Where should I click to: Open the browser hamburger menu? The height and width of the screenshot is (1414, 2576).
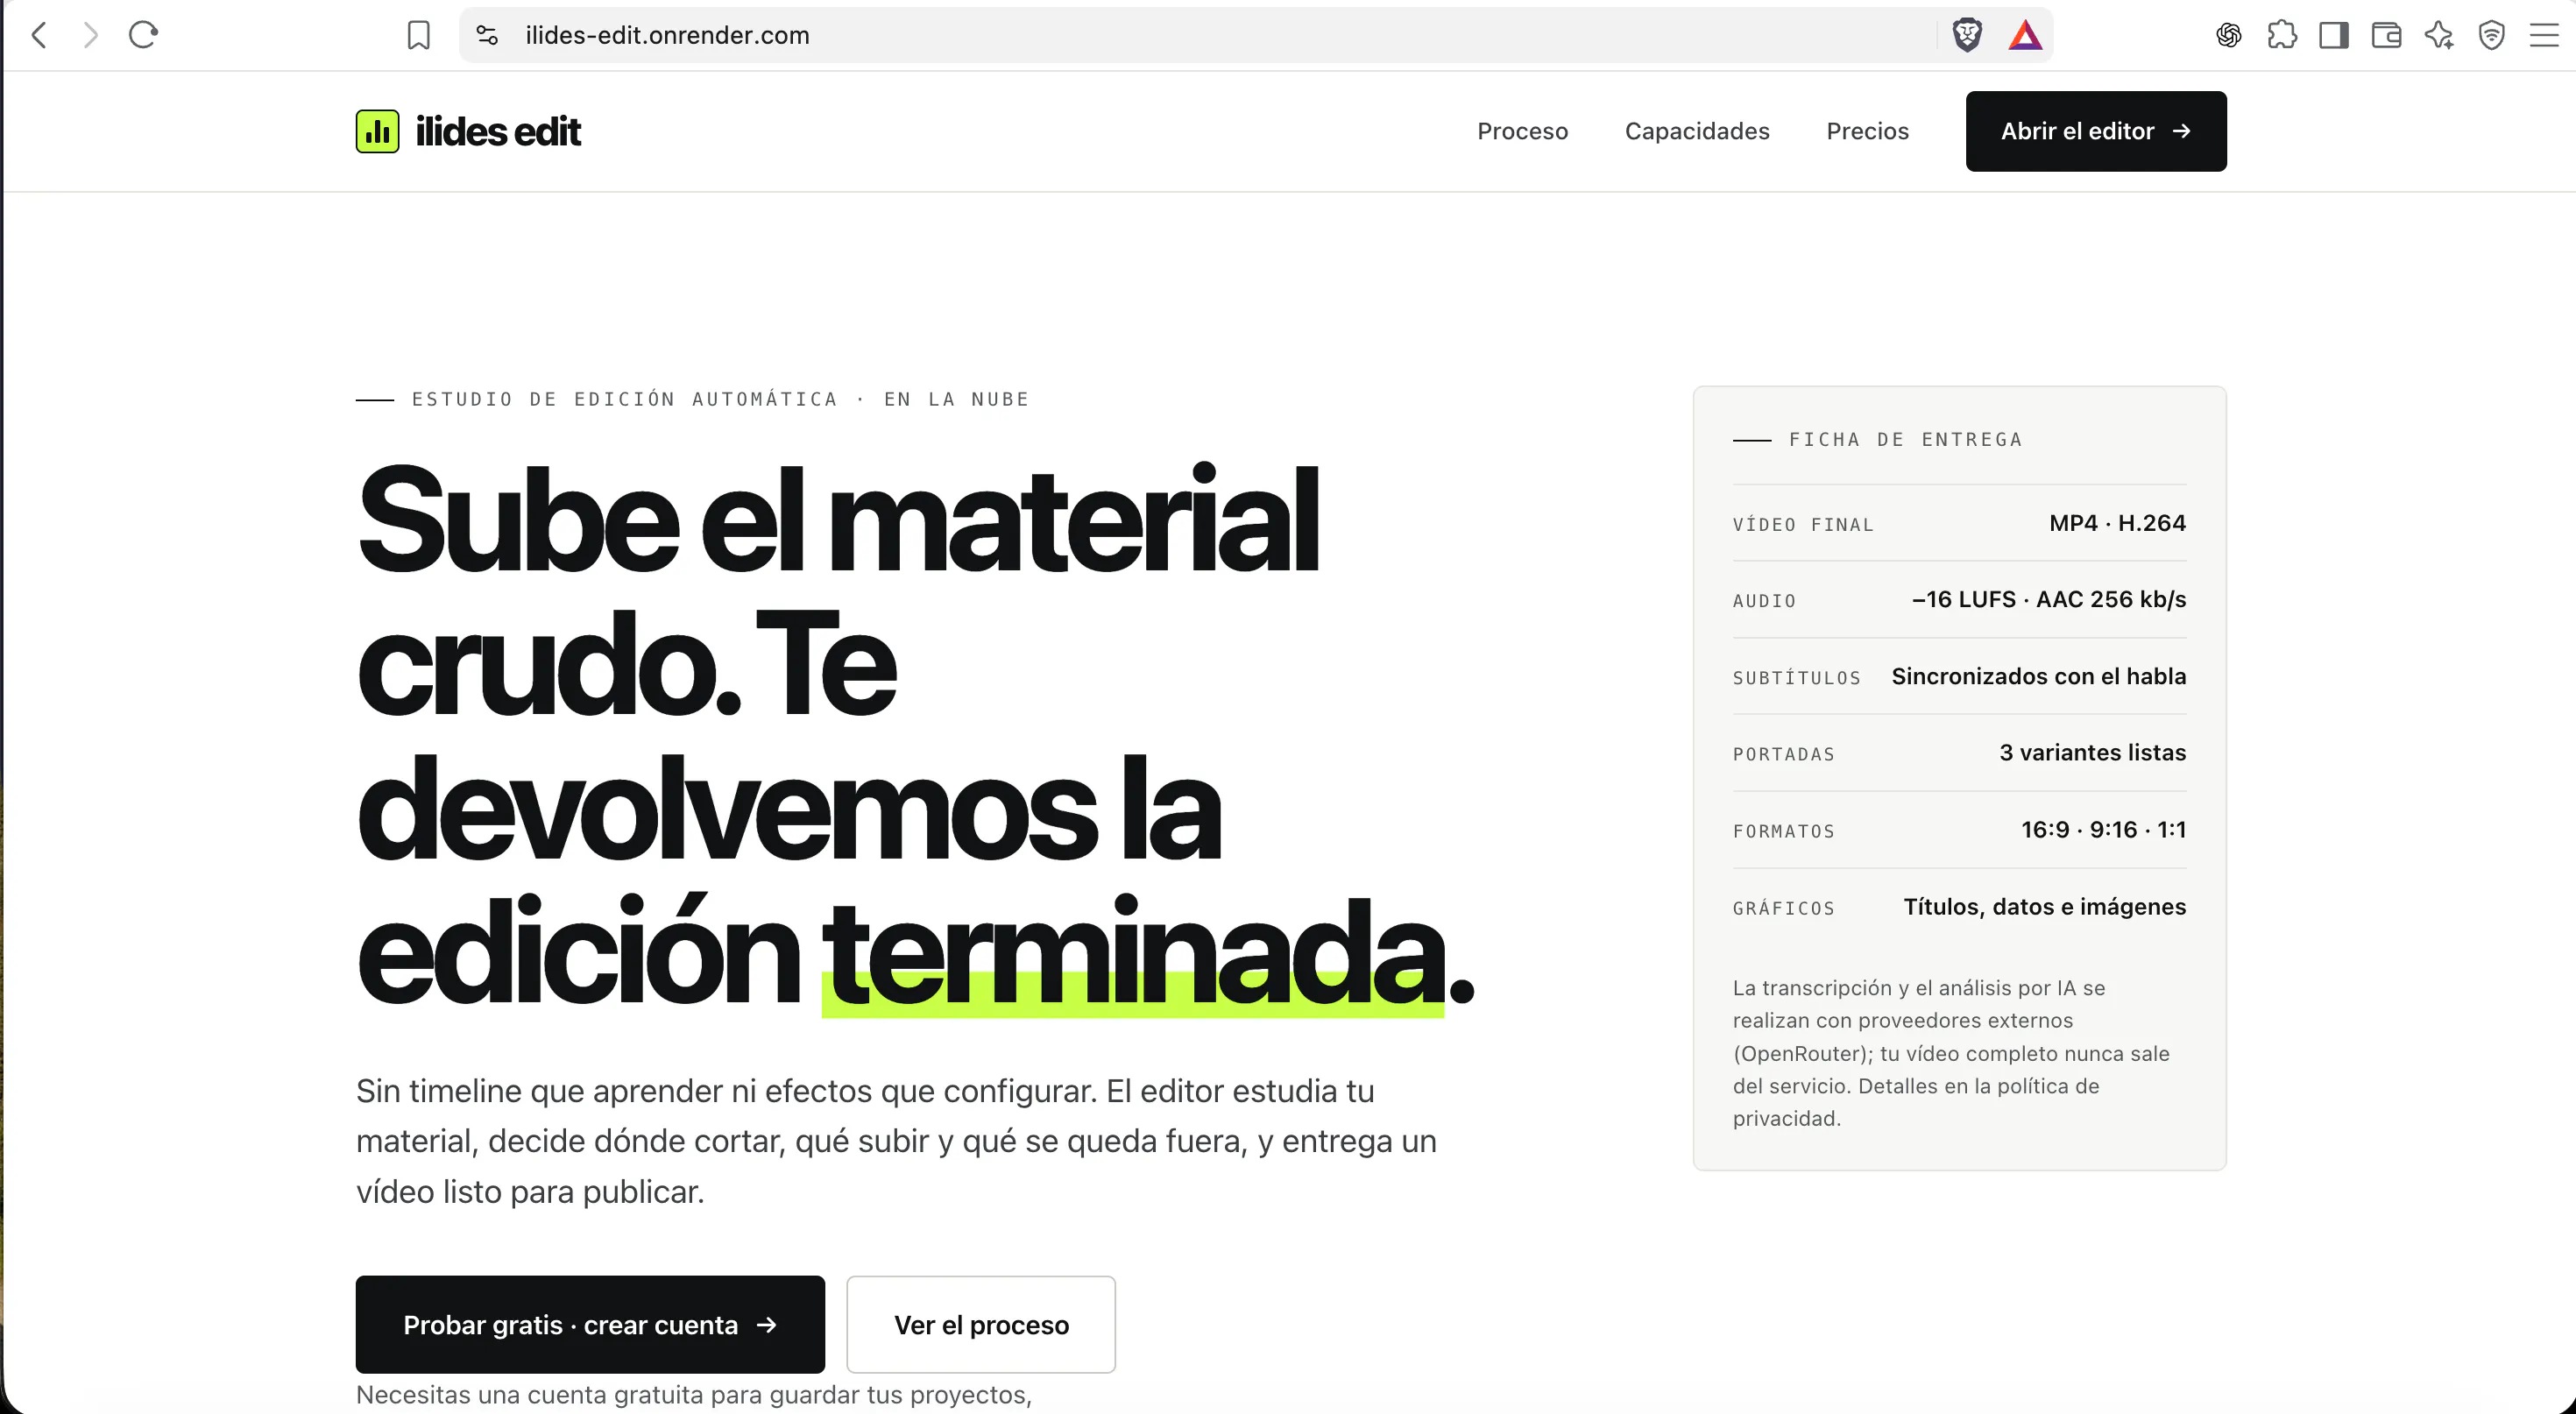2543,36
